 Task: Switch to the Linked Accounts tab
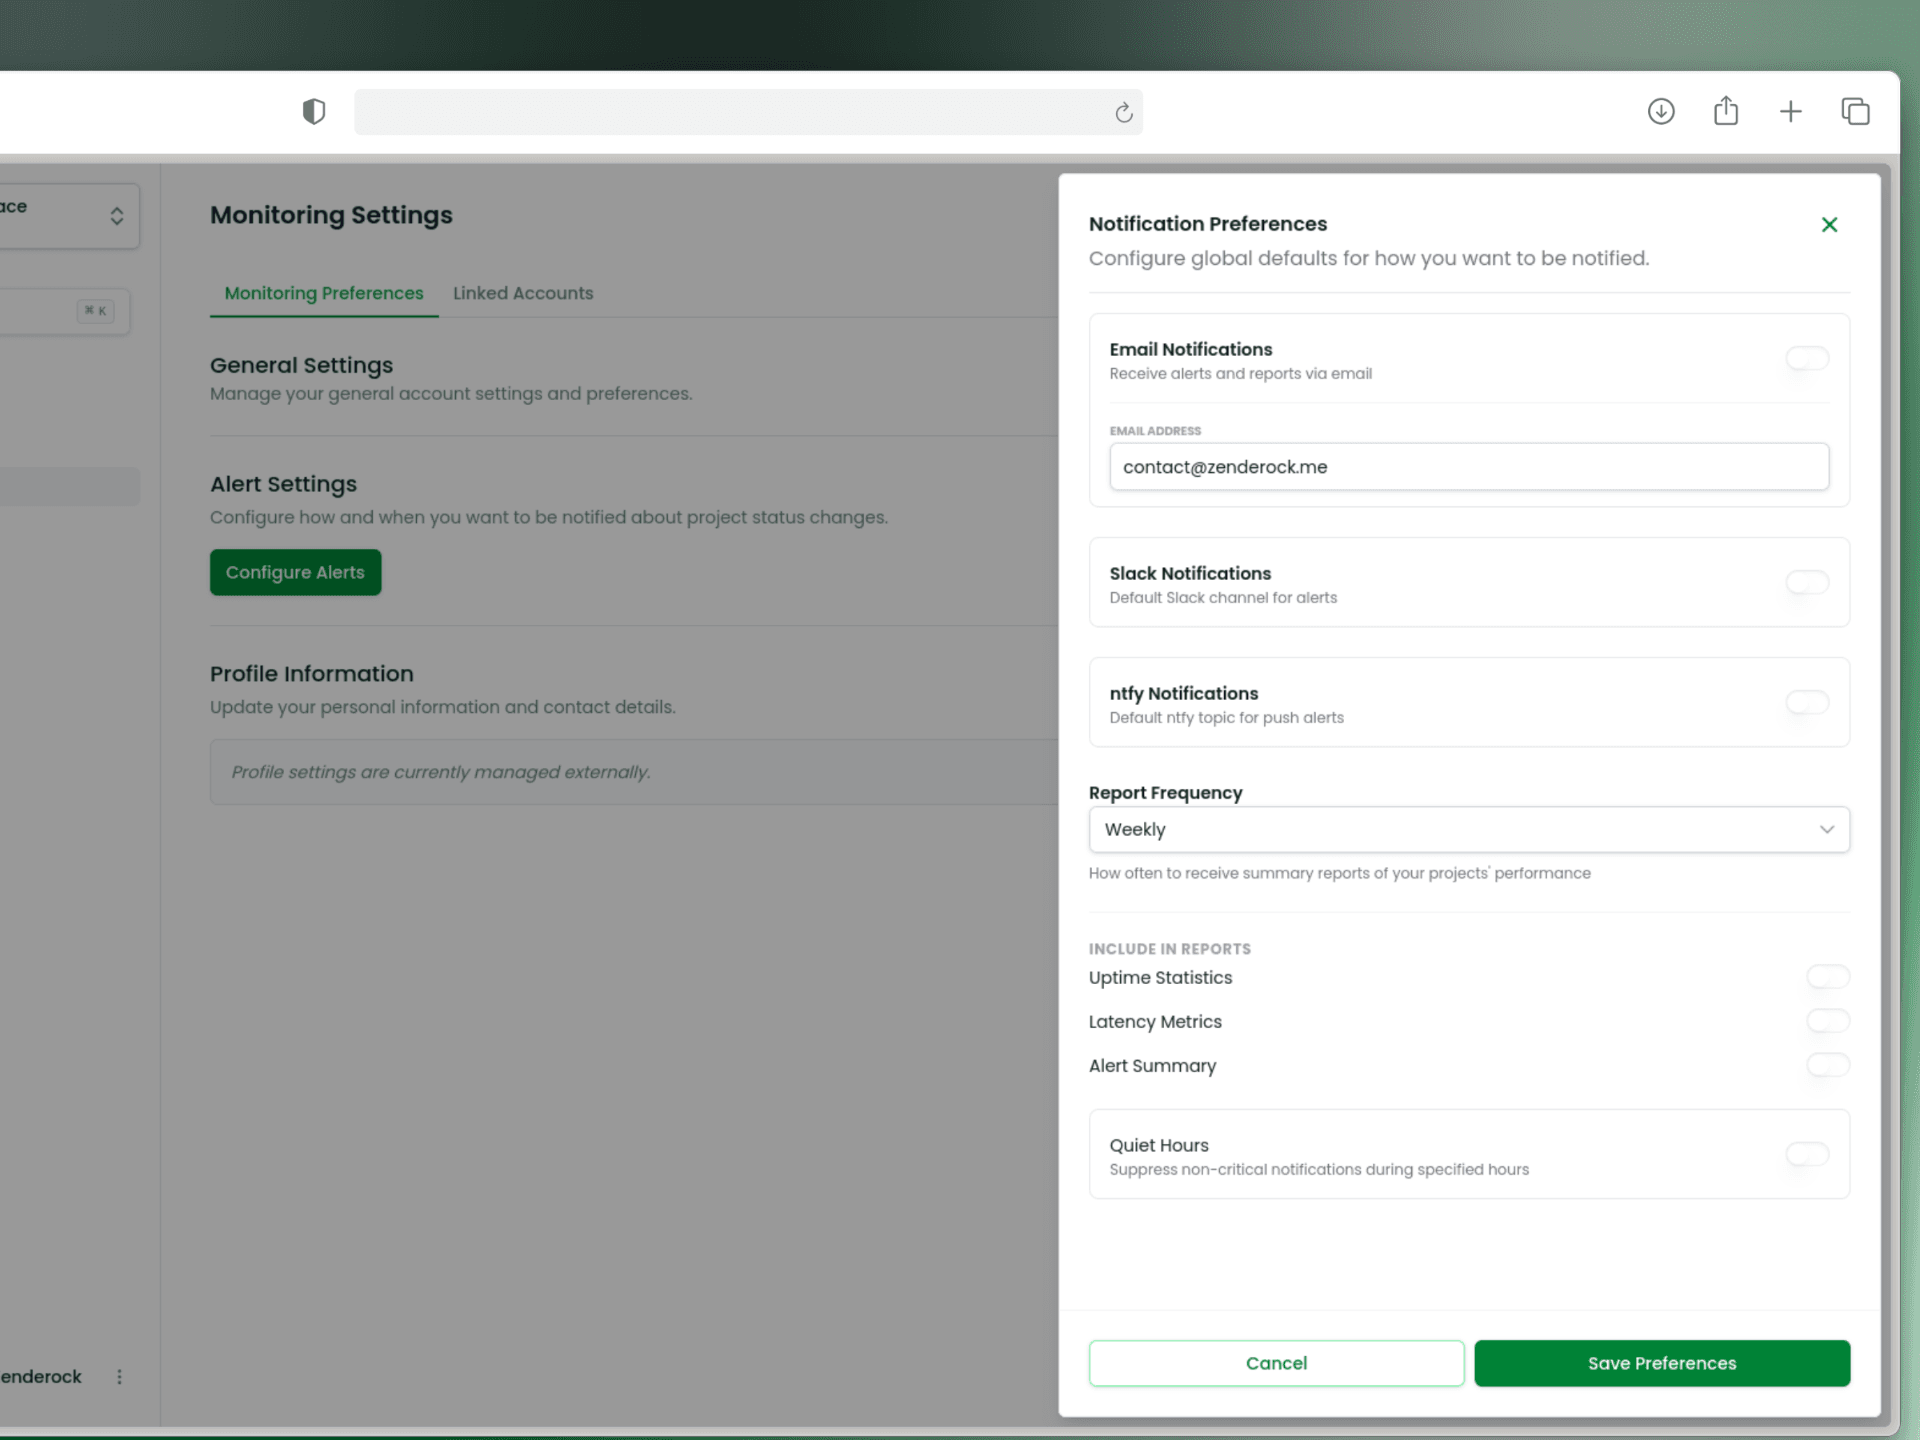point(523,293)
